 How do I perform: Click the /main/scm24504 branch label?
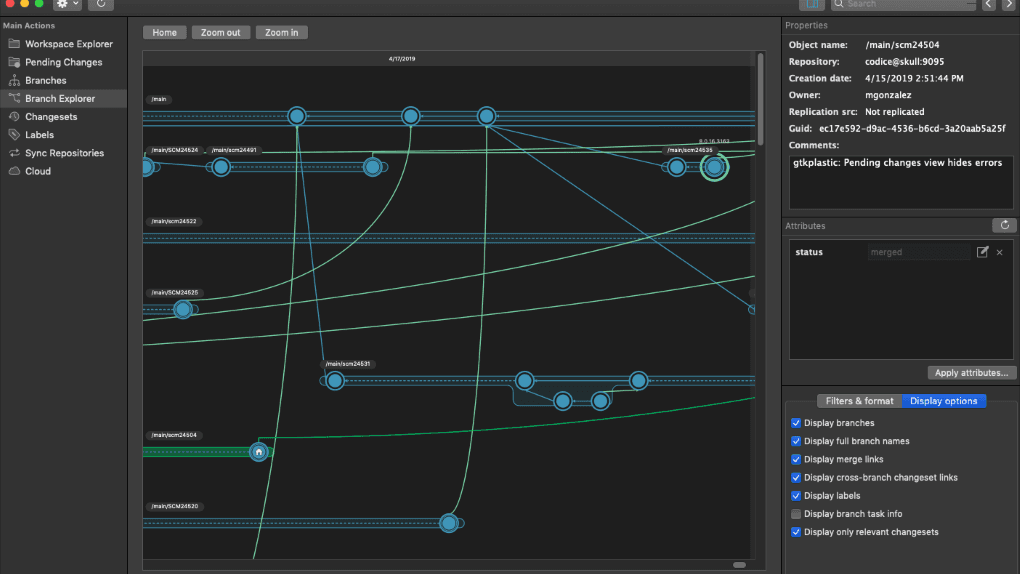coord(174,435)
